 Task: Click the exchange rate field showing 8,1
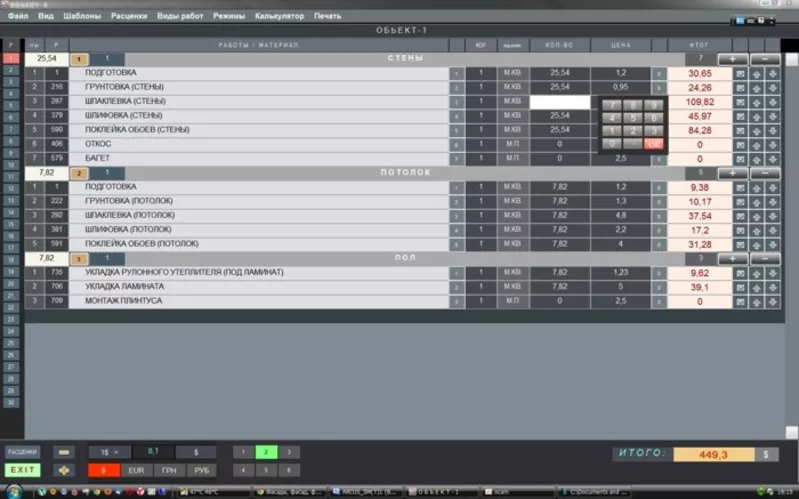[x=153, y=452]
